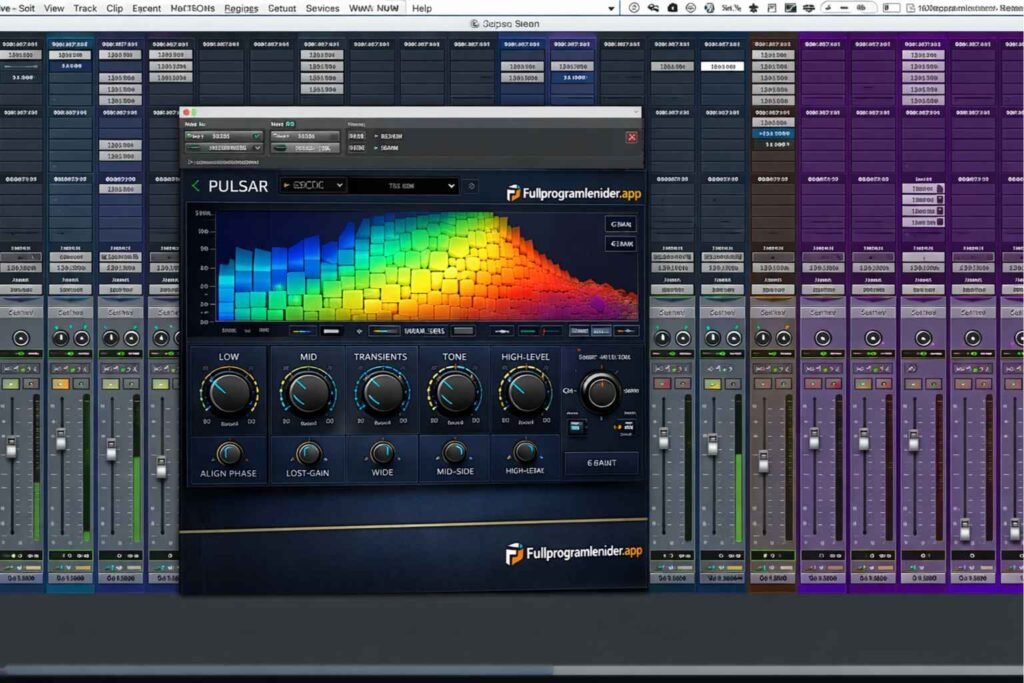Open the first dropdown next to PULSAR

(314, 186)
